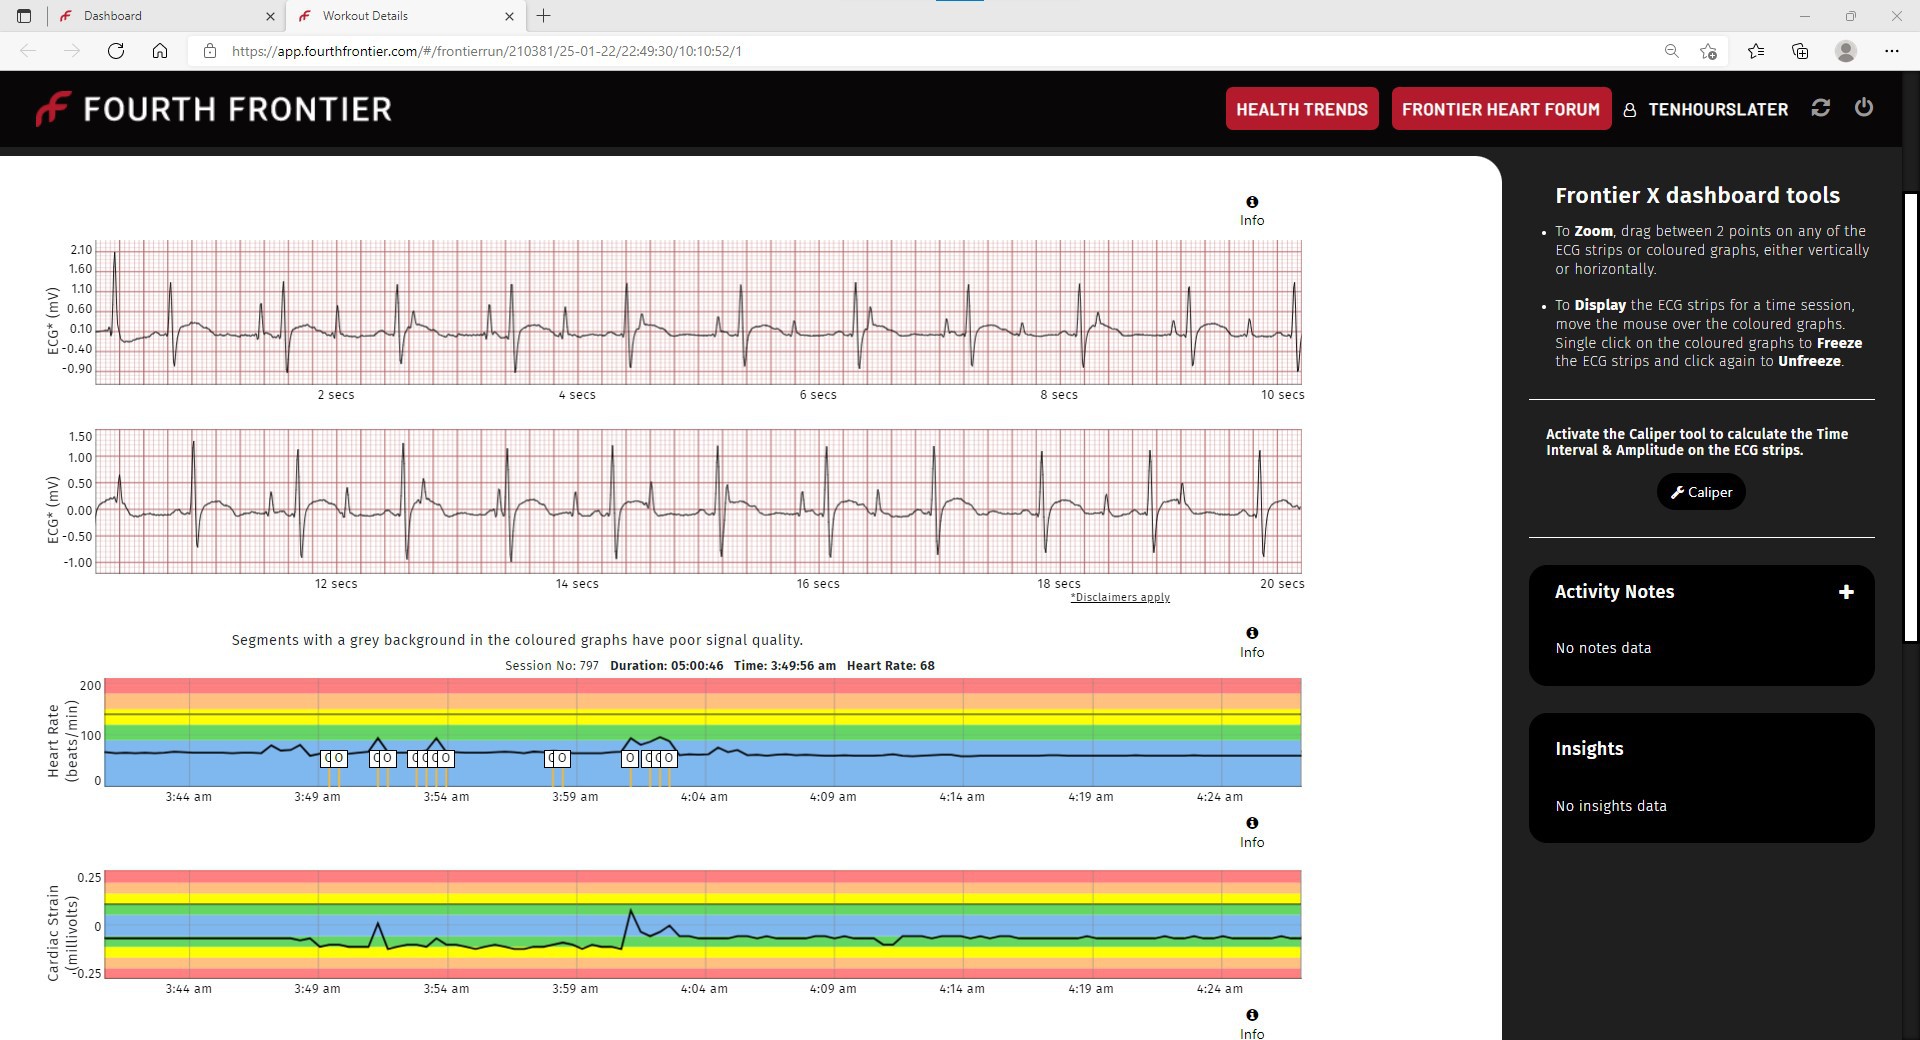1920x1040 pixels.
Task: Click the sync refresh icon in header
Action: 1821,108
